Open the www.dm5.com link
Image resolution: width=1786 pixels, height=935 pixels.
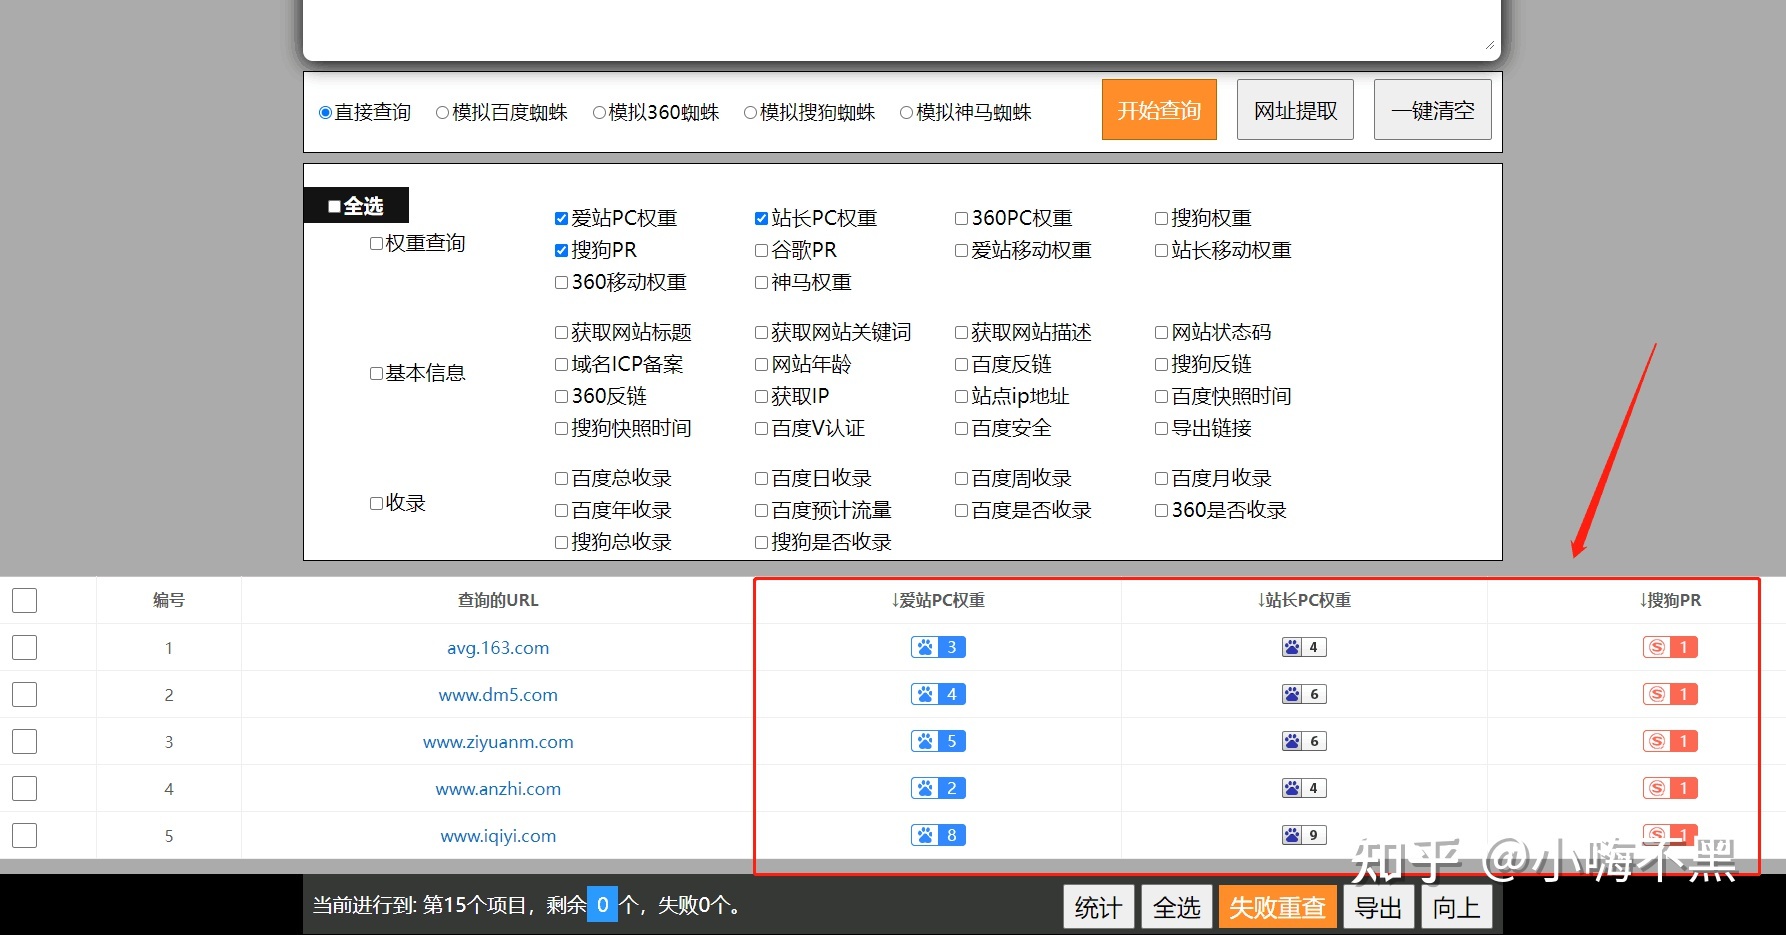pyautogui.click(x=498, y=695)
